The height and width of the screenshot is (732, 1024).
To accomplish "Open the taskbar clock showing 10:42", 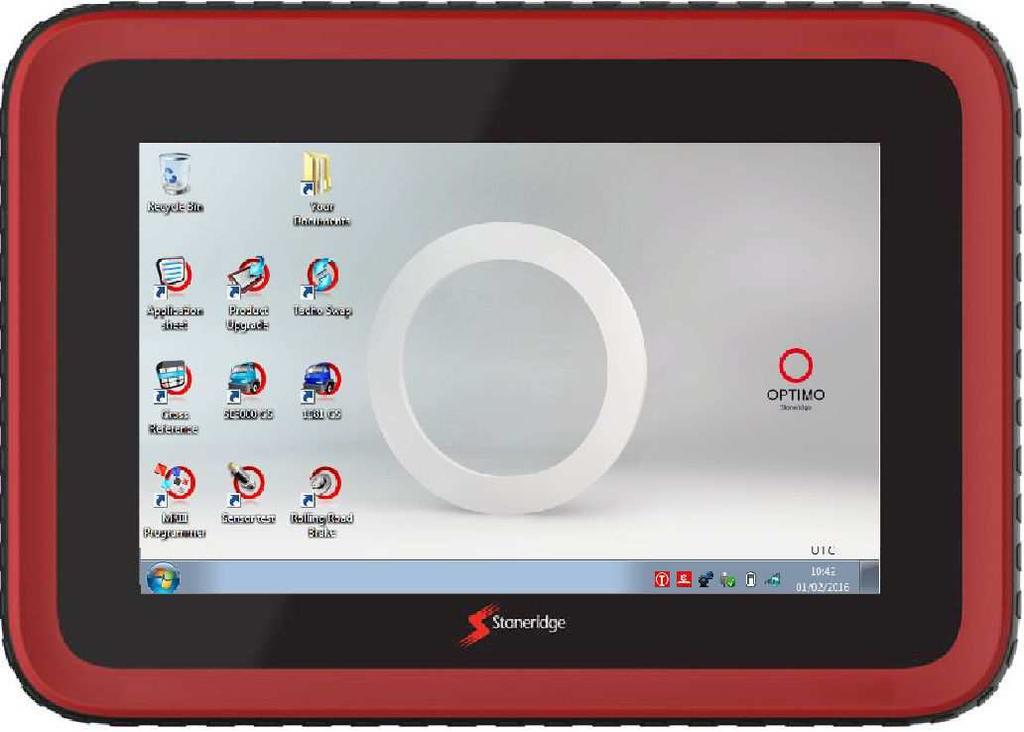I will point(822,579).
